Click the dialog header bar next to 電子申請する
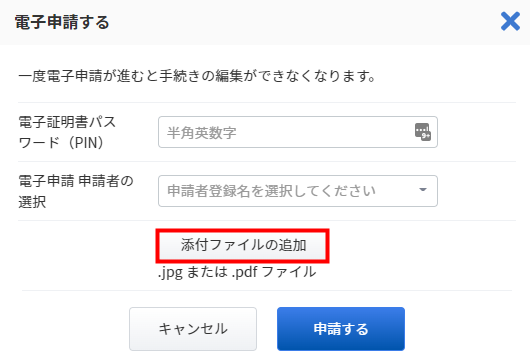The height and width of the screenshot is (363, 530). (304, 22)
